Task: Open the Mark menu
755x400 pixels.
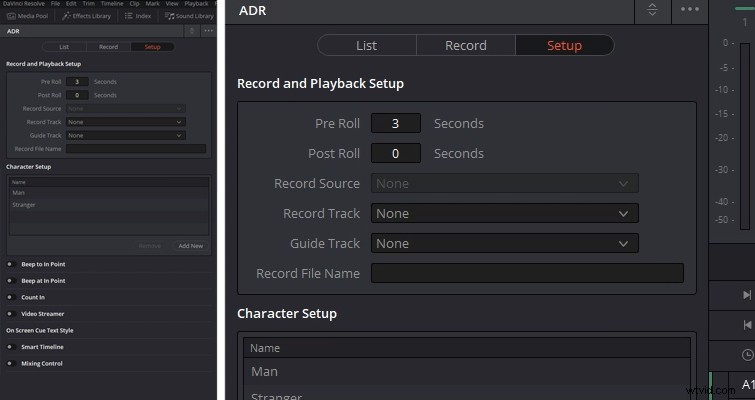Action: [x=152, y=3]
